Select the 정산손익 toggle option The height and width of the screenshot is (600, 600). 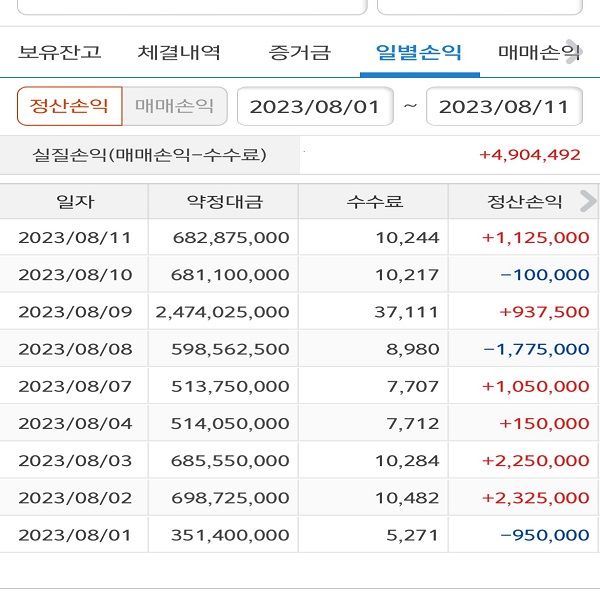[x=69, y=106]
